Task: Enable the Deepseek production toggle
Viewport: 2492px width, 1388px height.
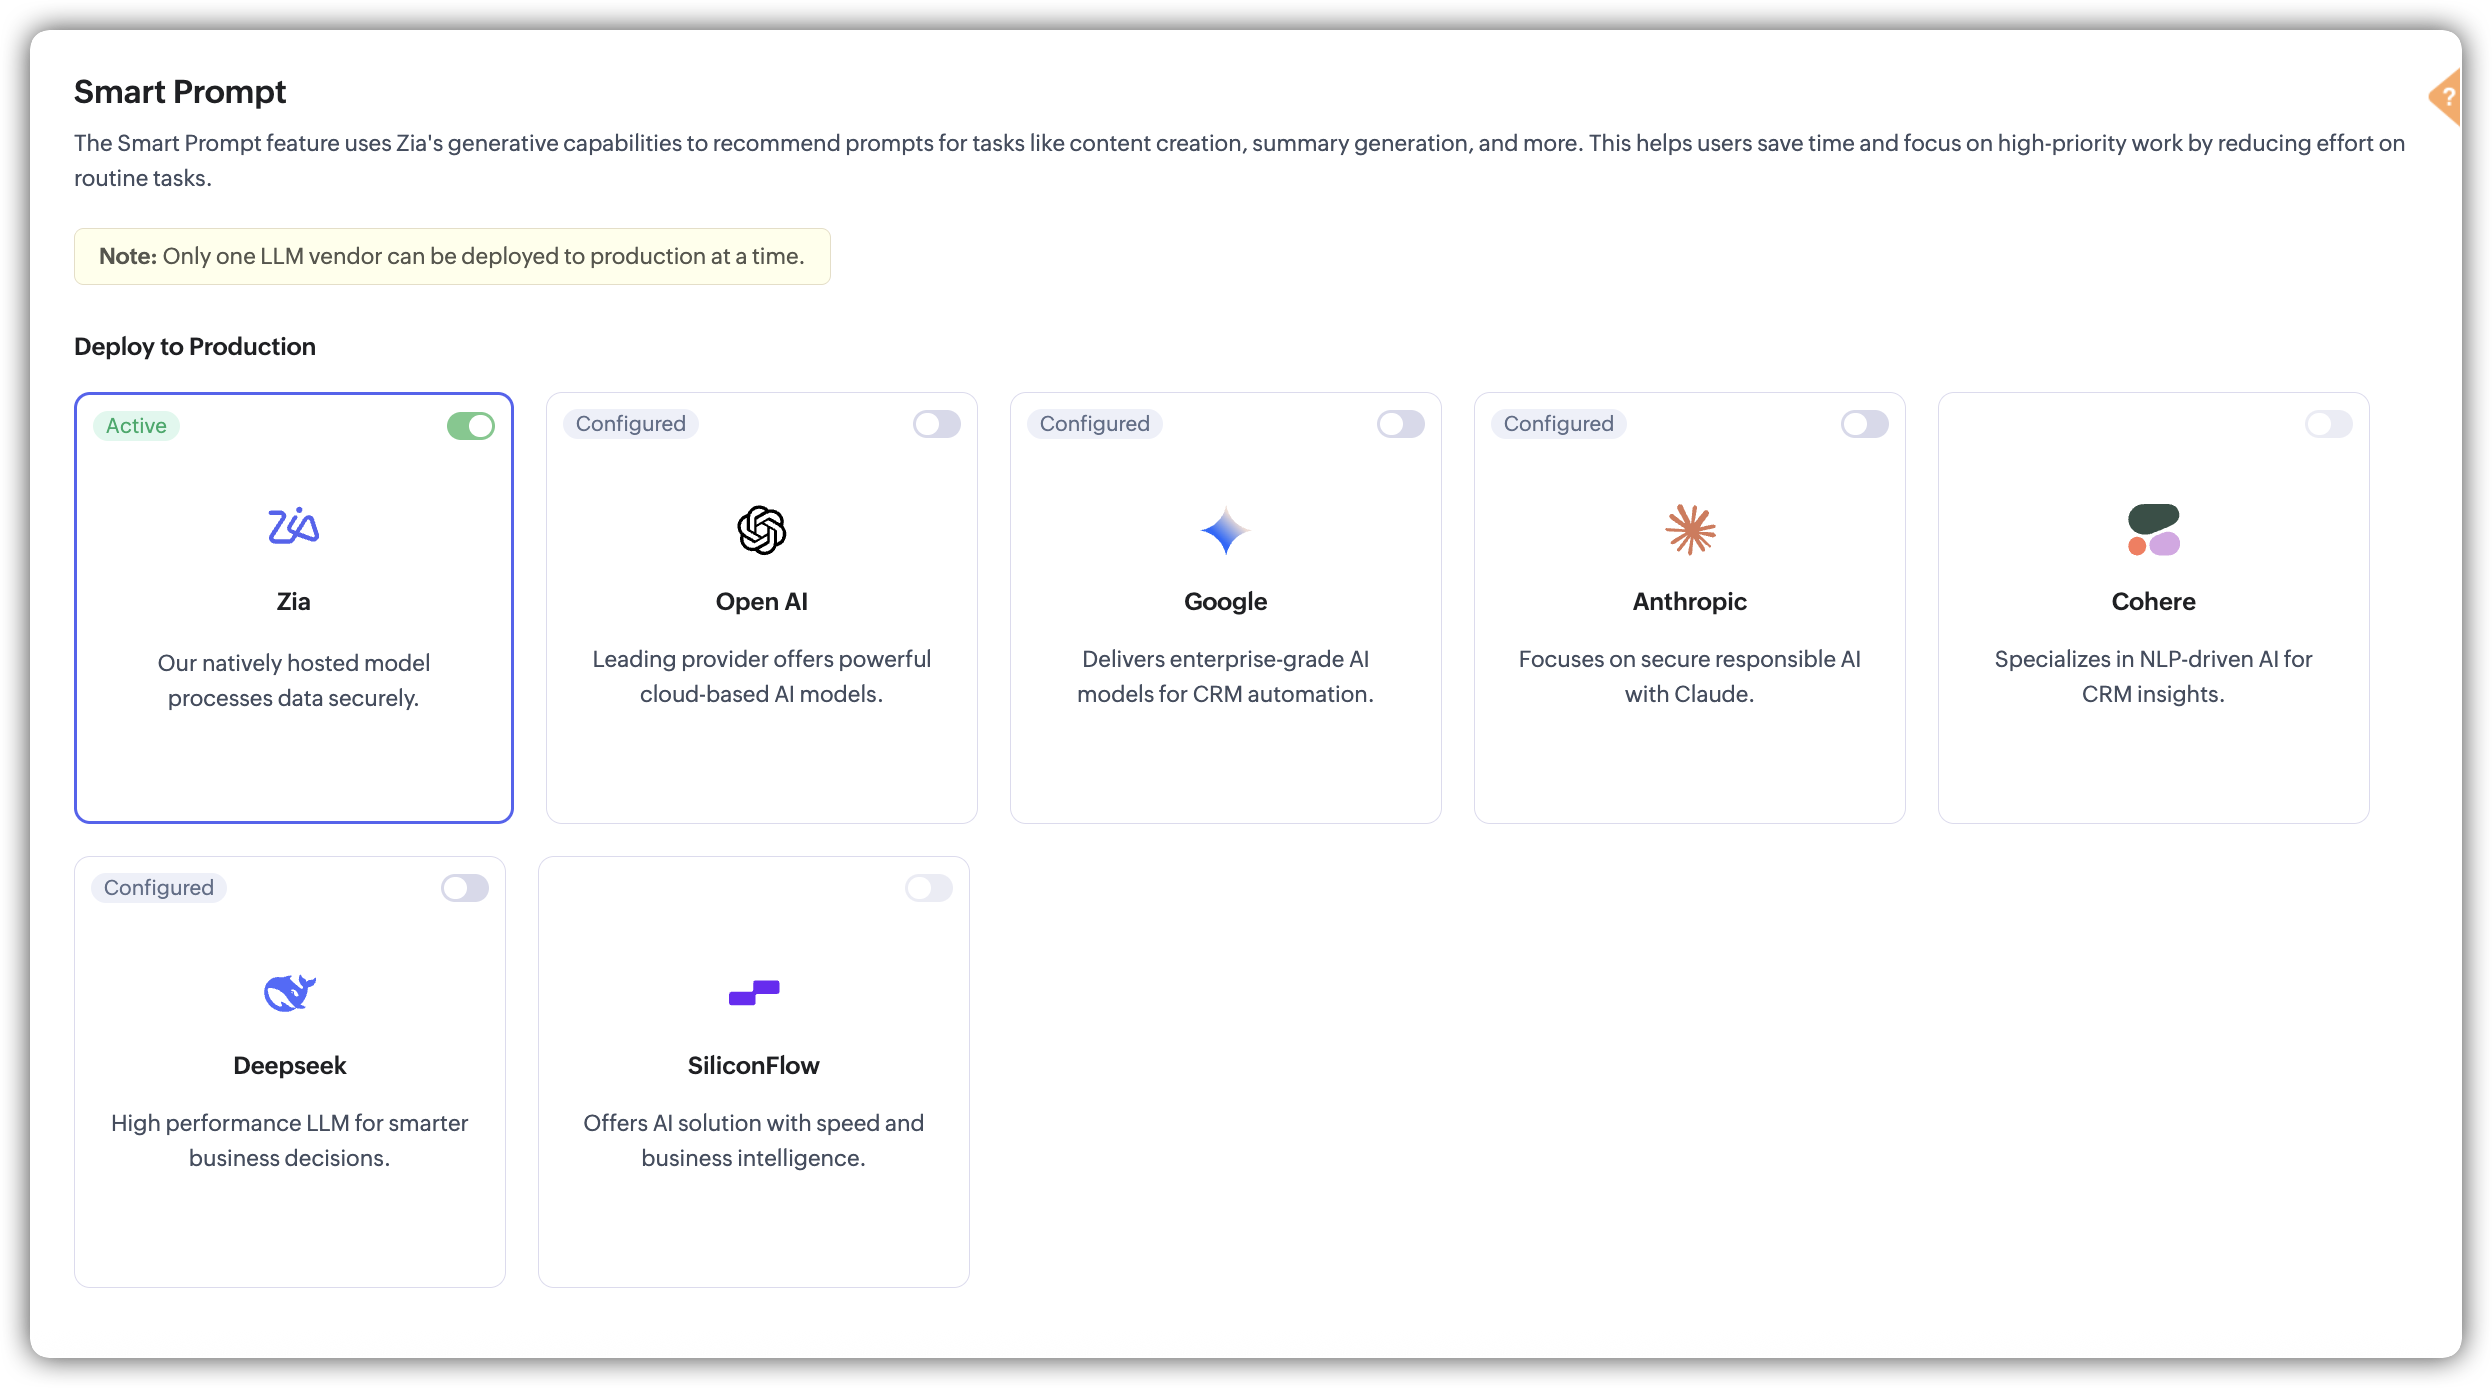Action: coord(465,888)
